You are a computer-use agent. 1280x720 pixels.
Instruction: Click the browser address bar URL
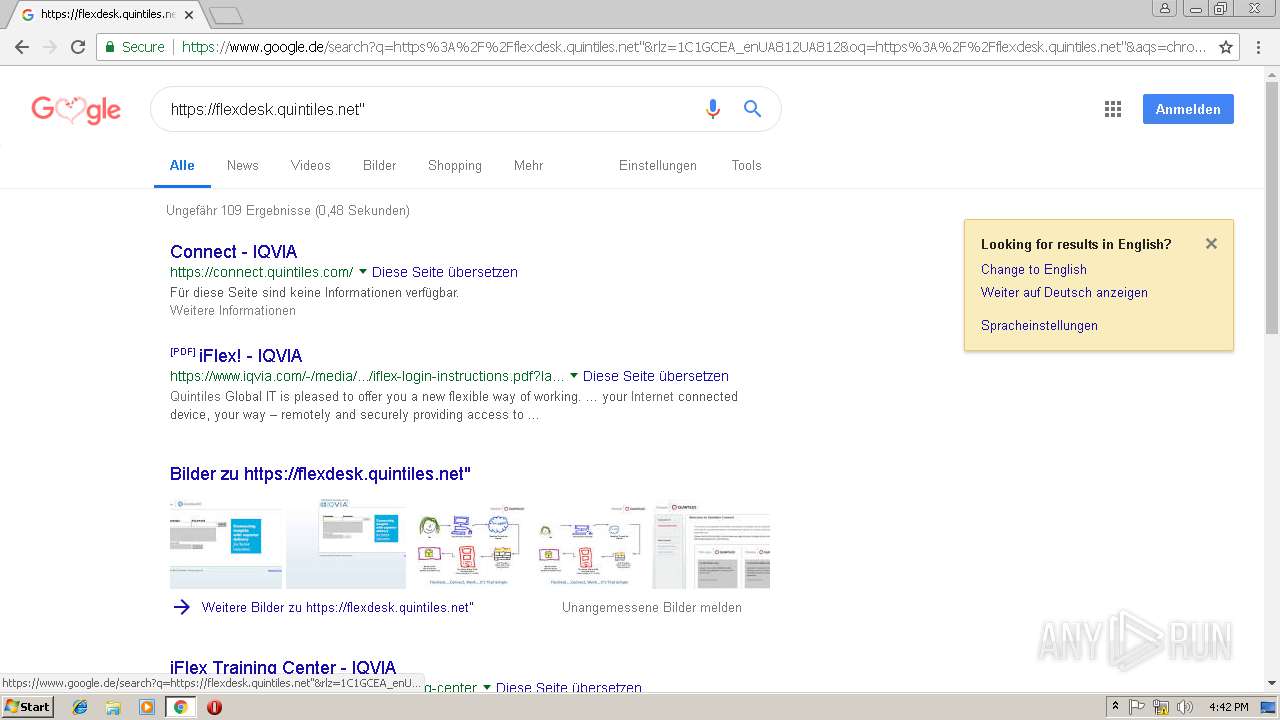click(694, 47)
